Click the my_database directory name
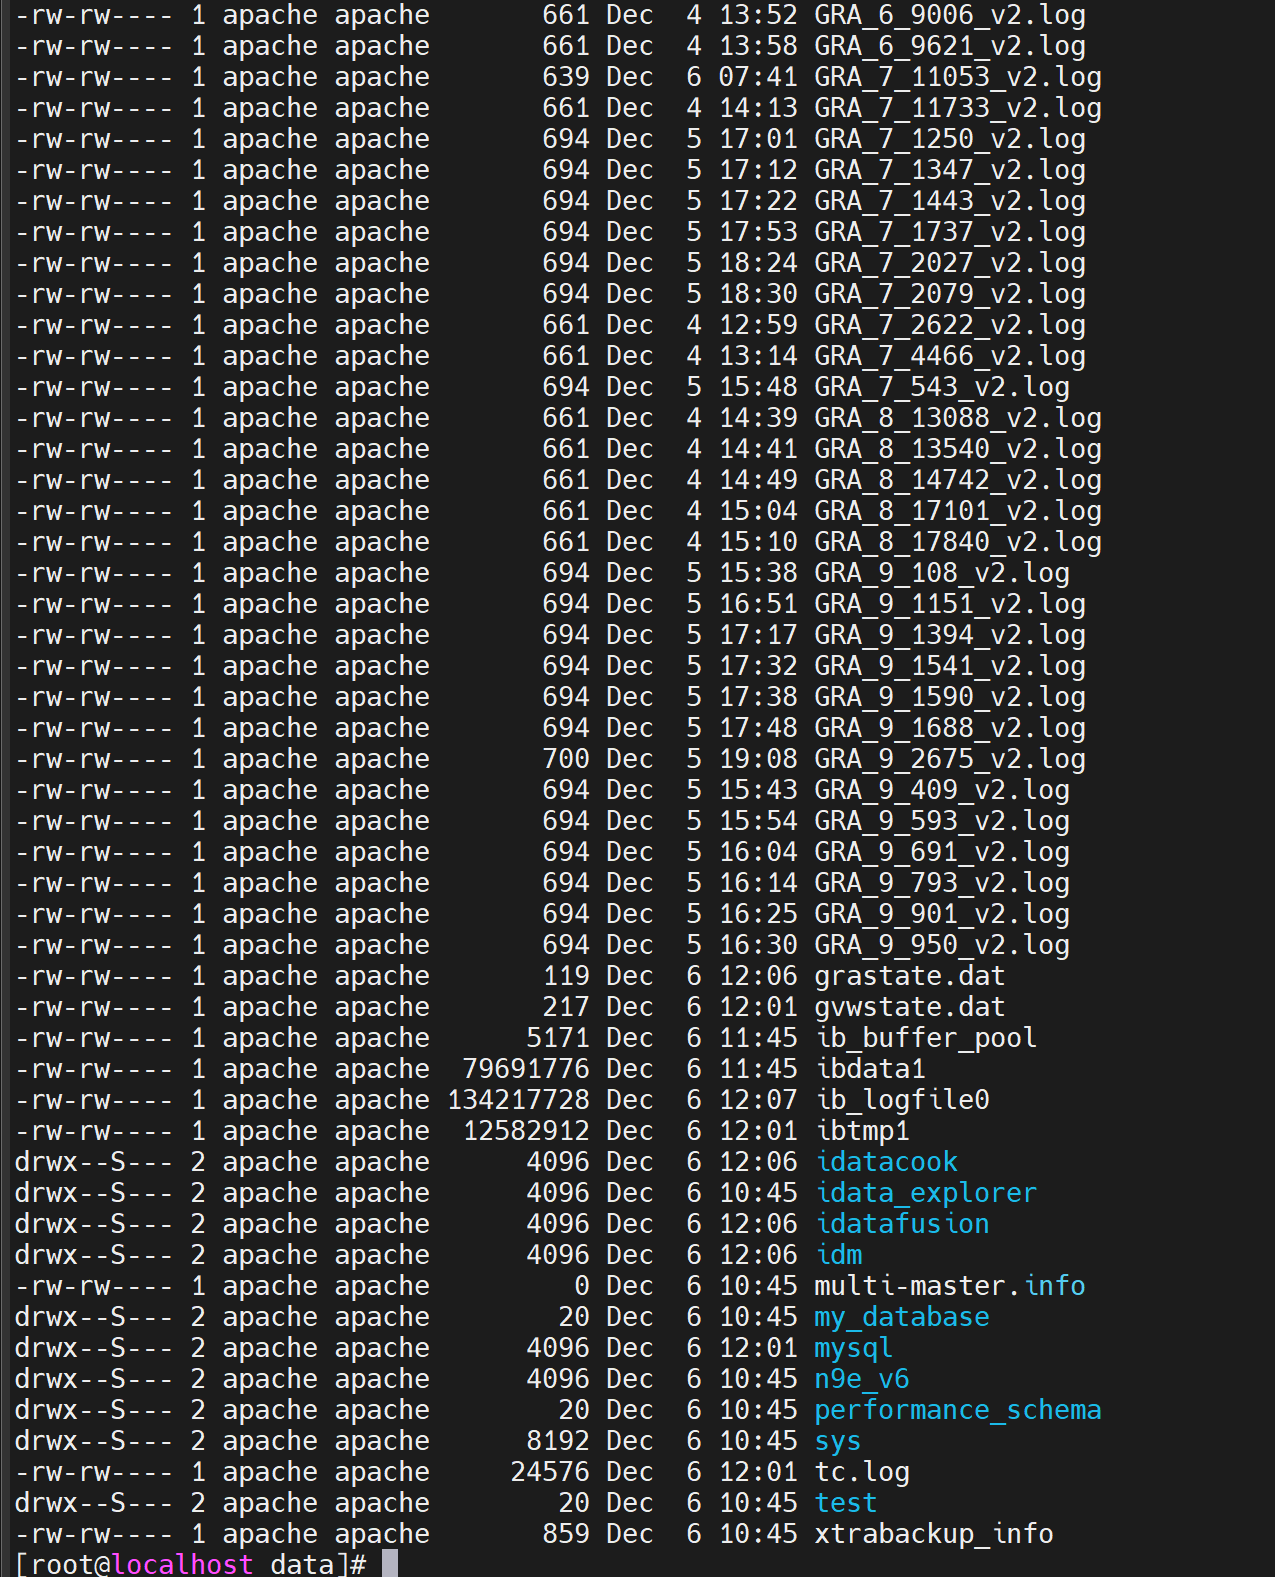Viewport: 1275px width, 1577px height. point(901,1317)
